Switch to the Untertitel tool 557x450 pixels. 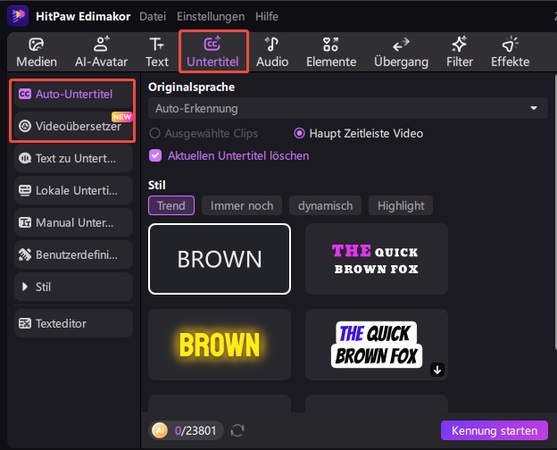pyautogui.click(x=212, y=52)
